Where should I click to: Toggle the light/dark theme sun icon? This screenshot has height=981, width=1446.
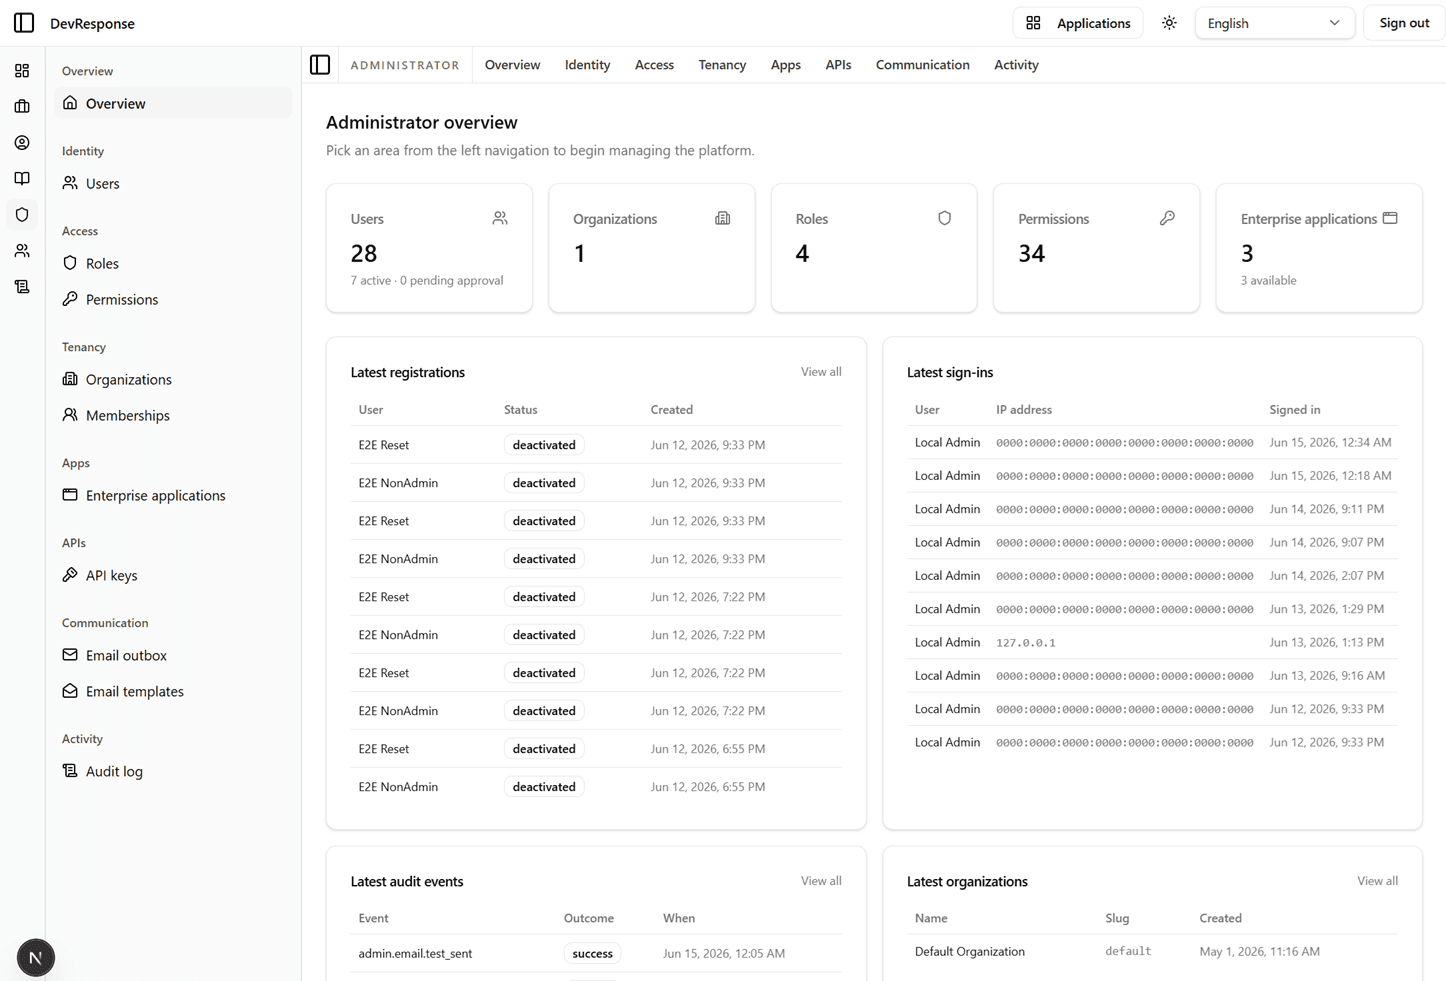tap(1169, 23)
